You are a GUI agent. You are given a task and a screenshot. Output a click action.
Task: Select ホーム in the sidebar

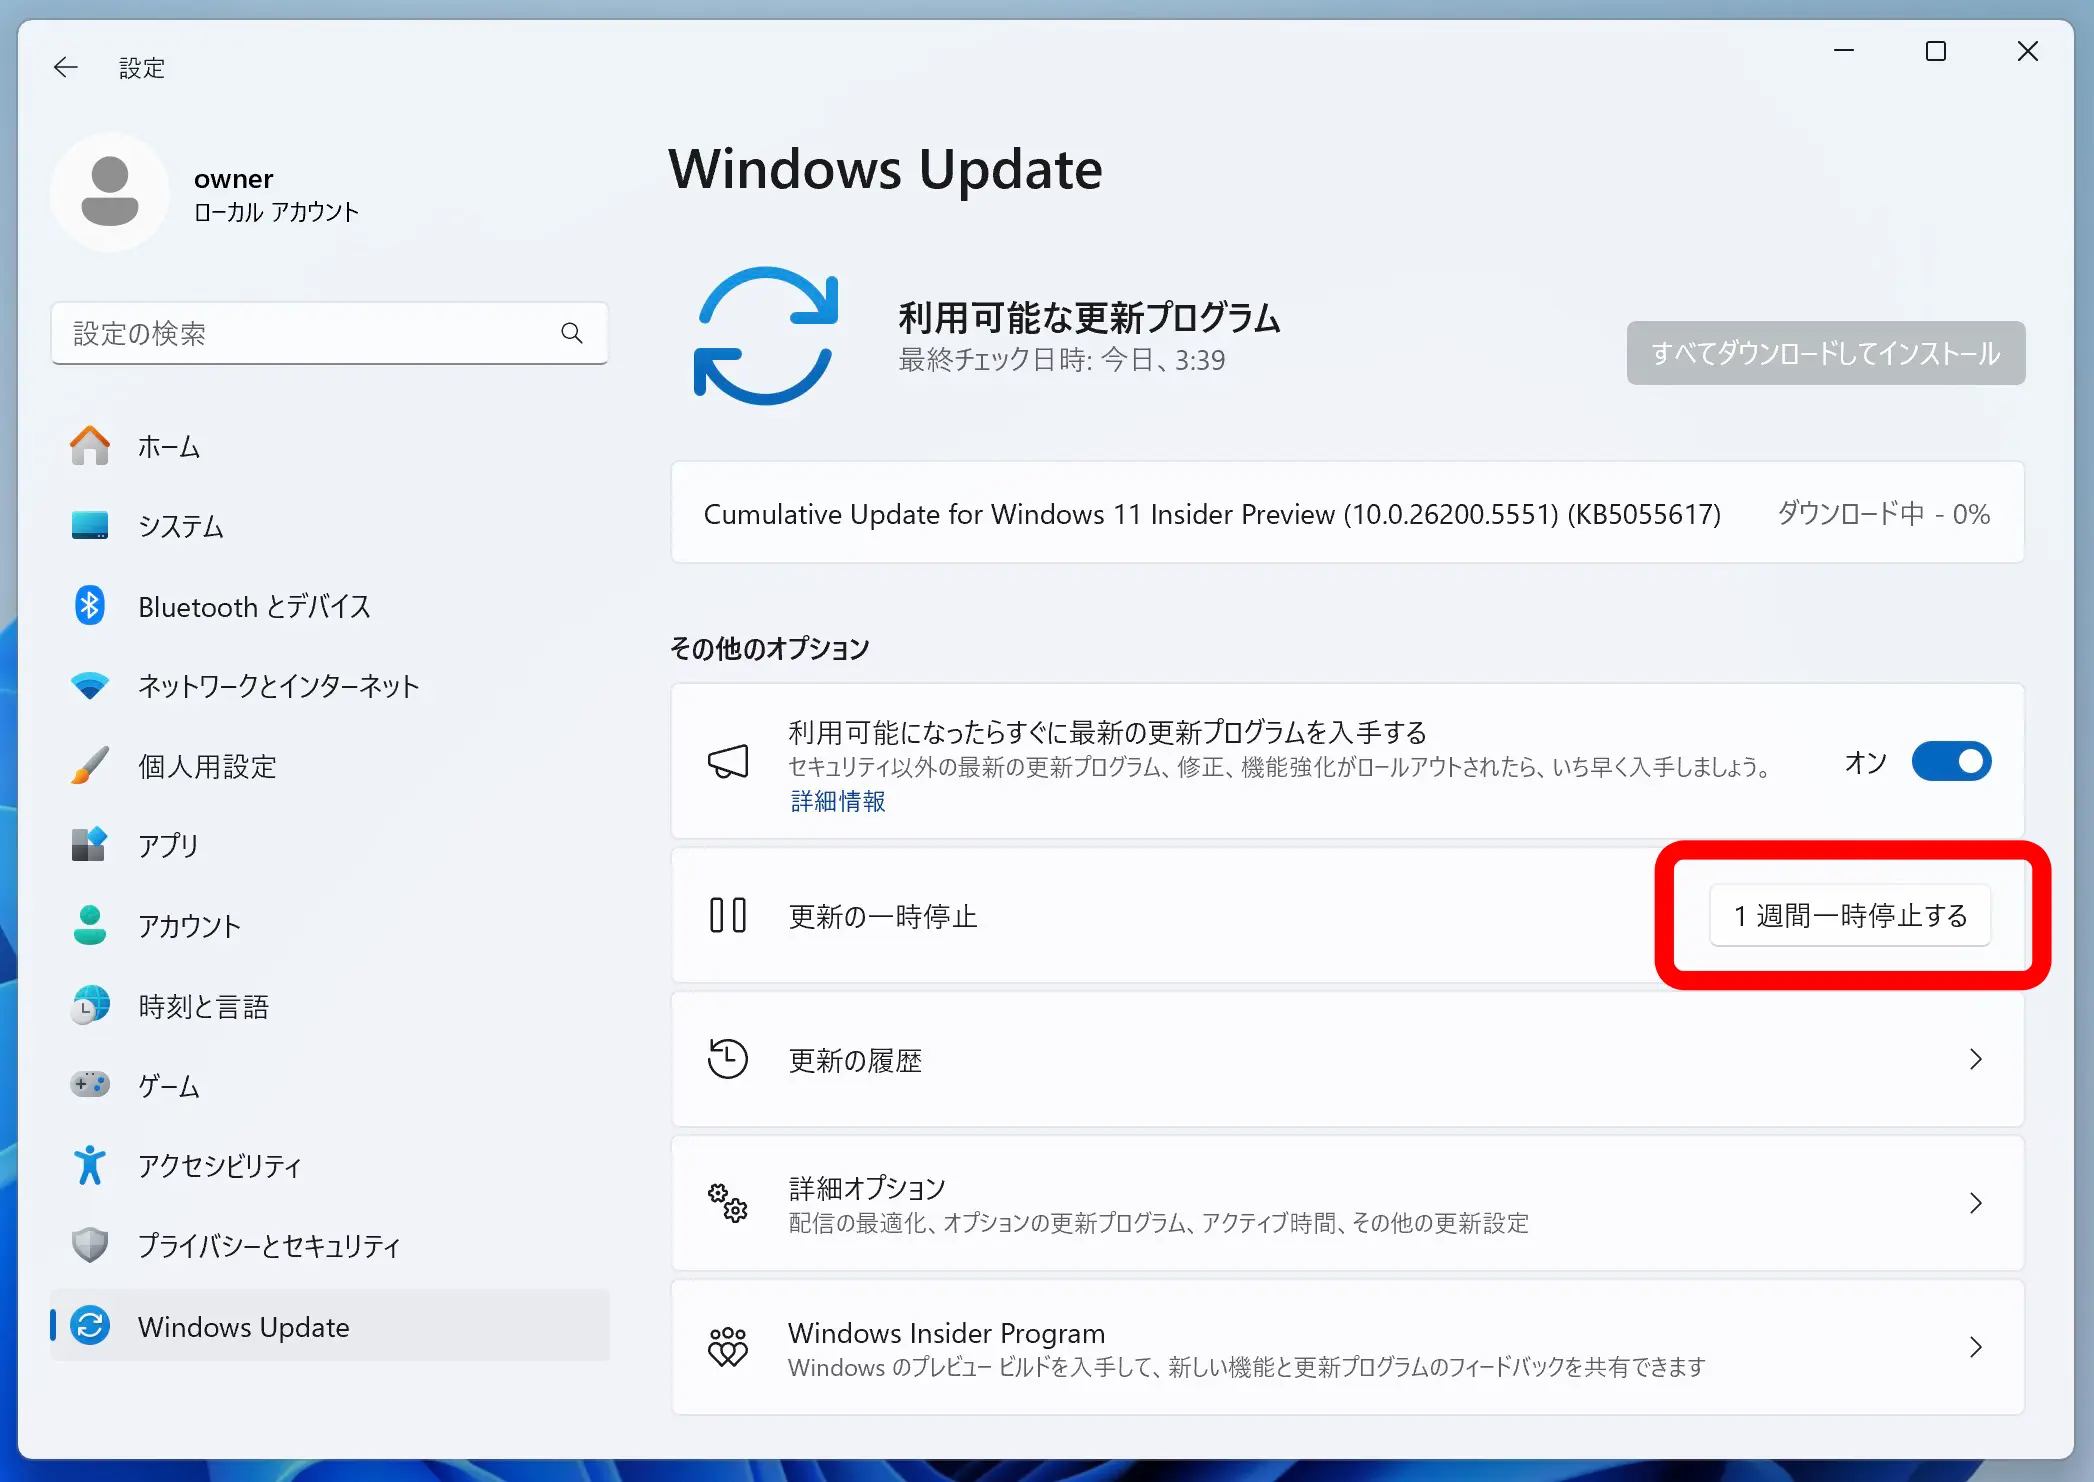point(168,446)
